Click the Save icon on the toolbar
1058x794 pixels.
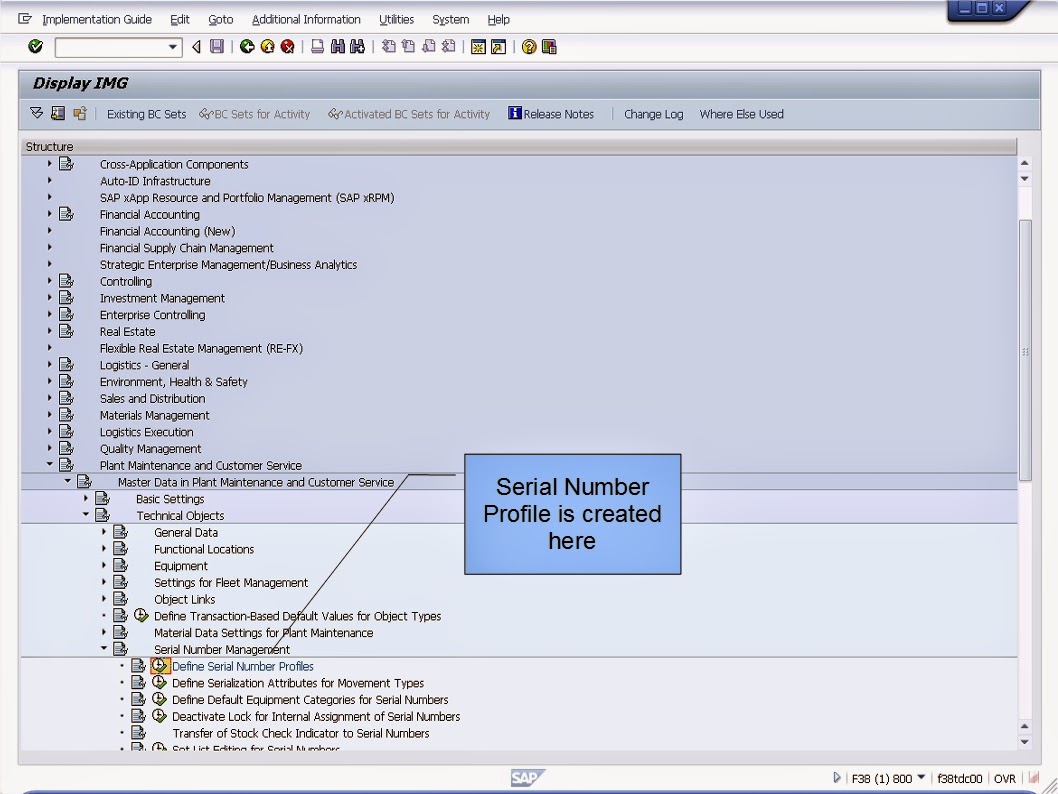(x=217, y=46)
